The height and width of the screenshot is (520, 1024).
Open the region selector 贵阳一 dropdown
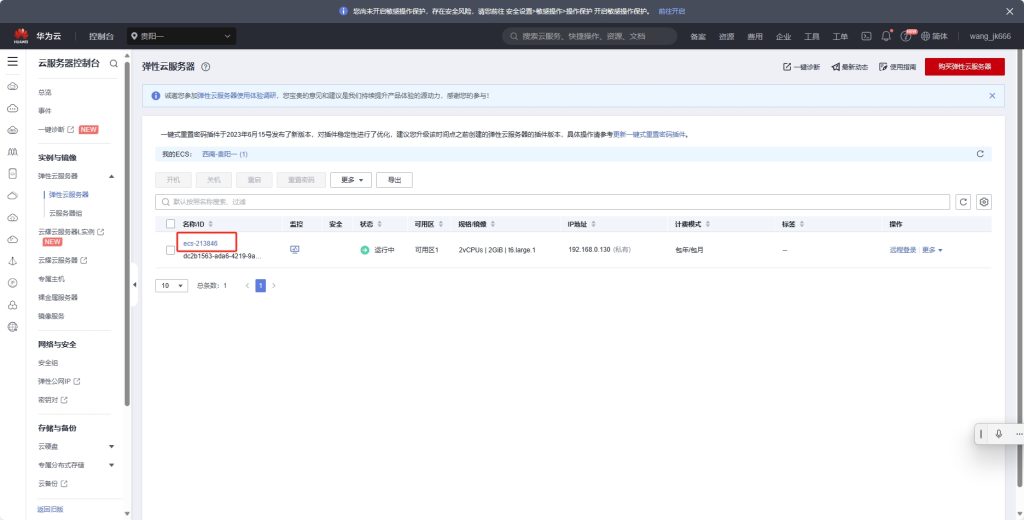181,37
